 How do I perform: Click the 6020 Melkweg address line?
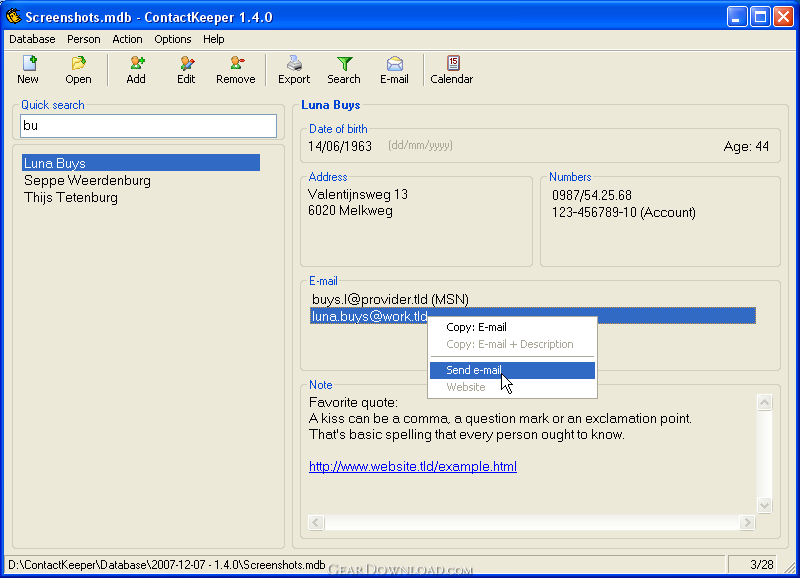[350, 211]
